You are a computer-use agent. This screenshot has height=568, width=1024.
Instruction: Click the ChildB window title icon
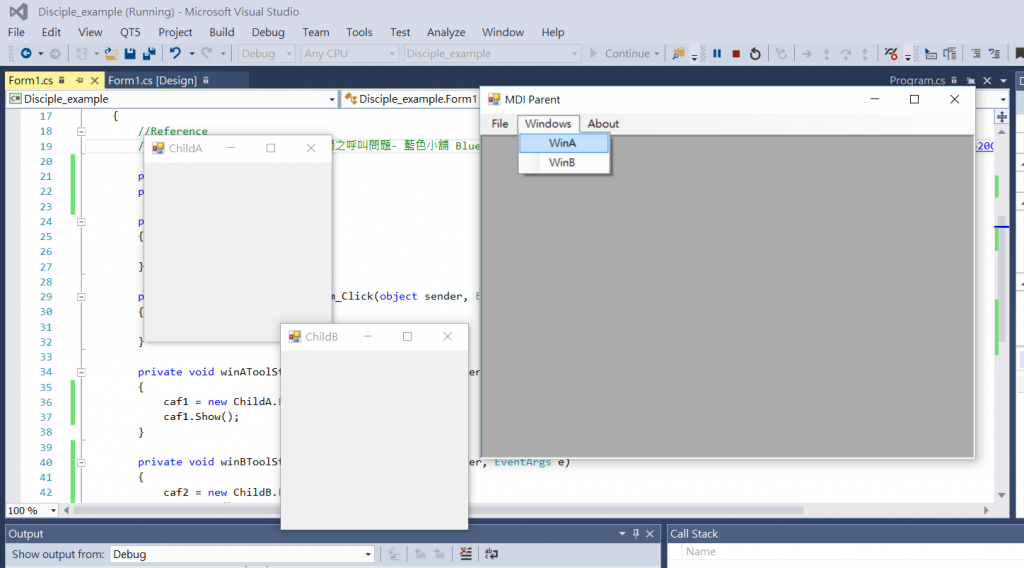click(x=295, y=336)
